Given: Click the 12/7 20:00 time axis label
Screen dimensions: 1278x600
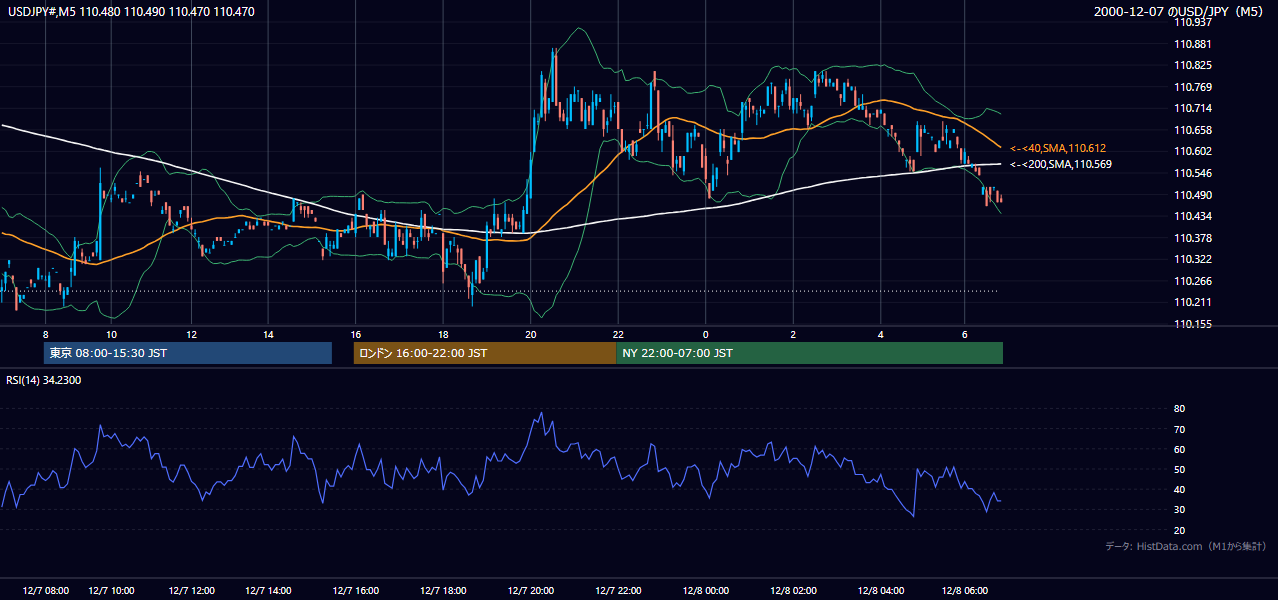Looking at the screenshot, I should pos(532,591).
